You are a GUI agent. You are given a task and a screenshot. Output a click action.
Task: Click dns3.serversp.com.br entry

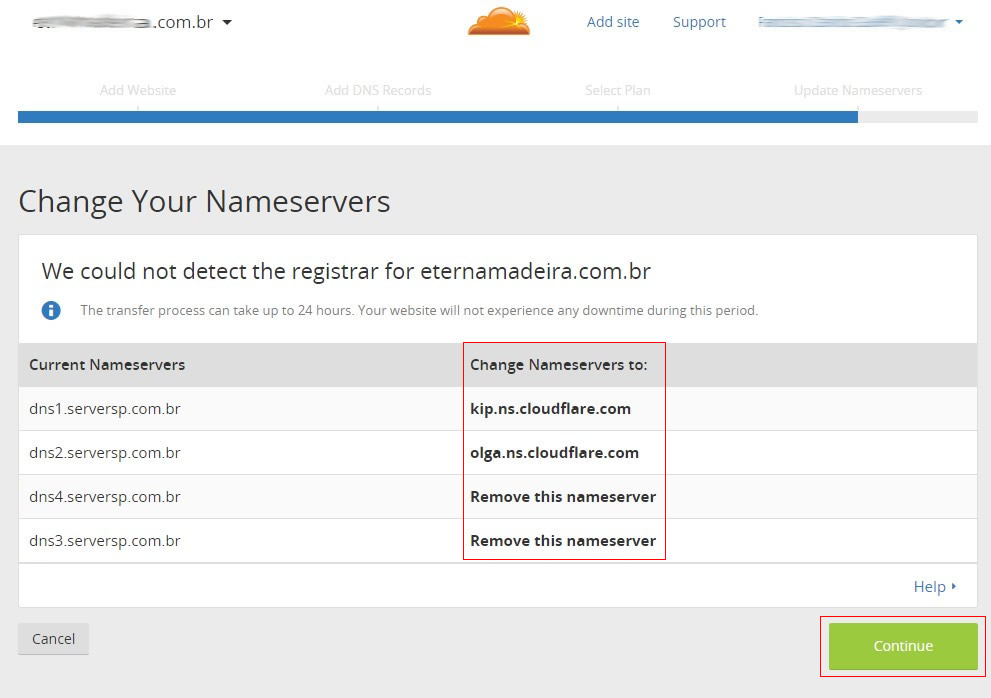(105, 541)
